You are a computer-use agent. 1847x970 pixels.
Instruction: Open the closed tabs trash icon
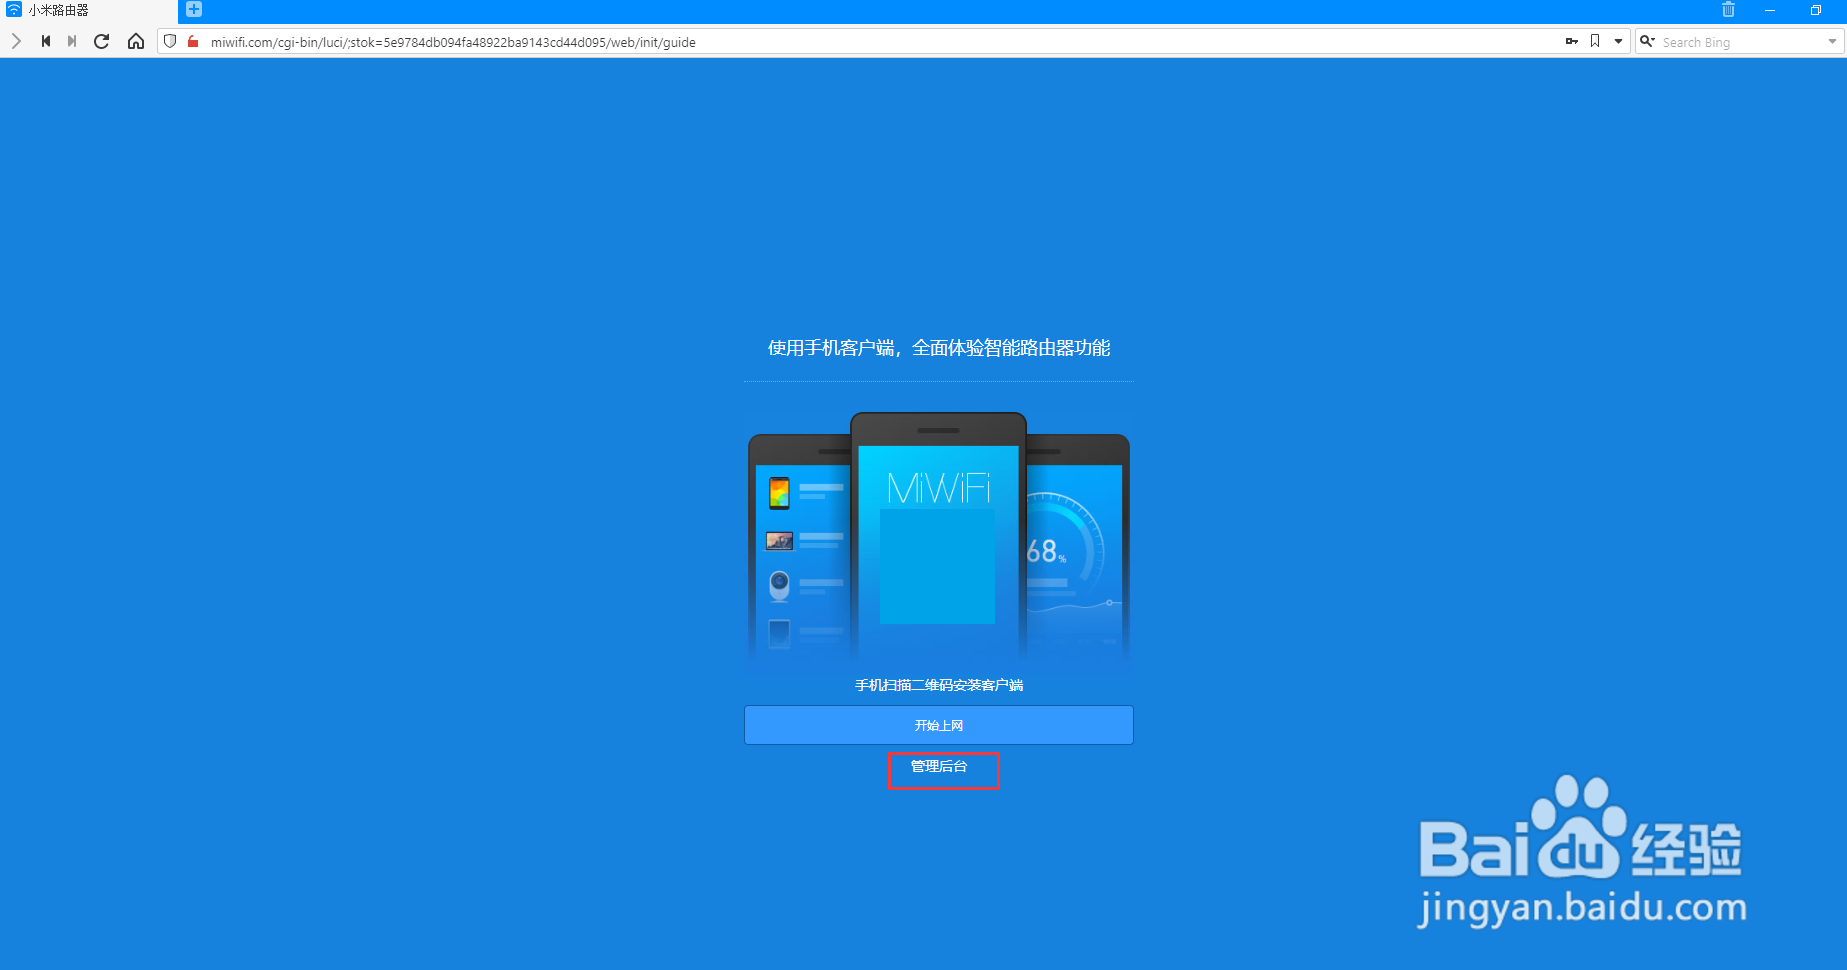(1728, 9)
